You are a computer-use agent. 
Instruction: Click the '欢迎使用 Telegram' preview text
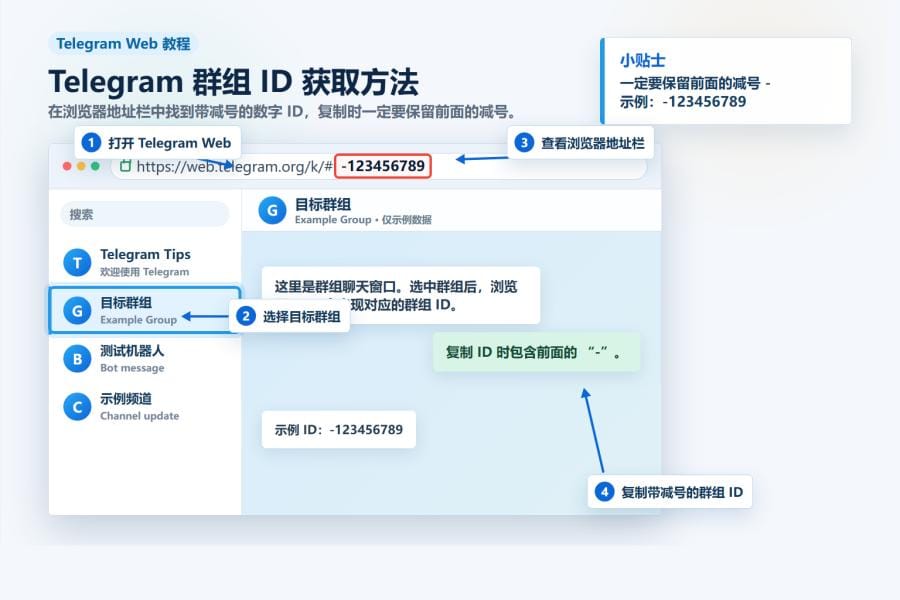tap(145, 272)
